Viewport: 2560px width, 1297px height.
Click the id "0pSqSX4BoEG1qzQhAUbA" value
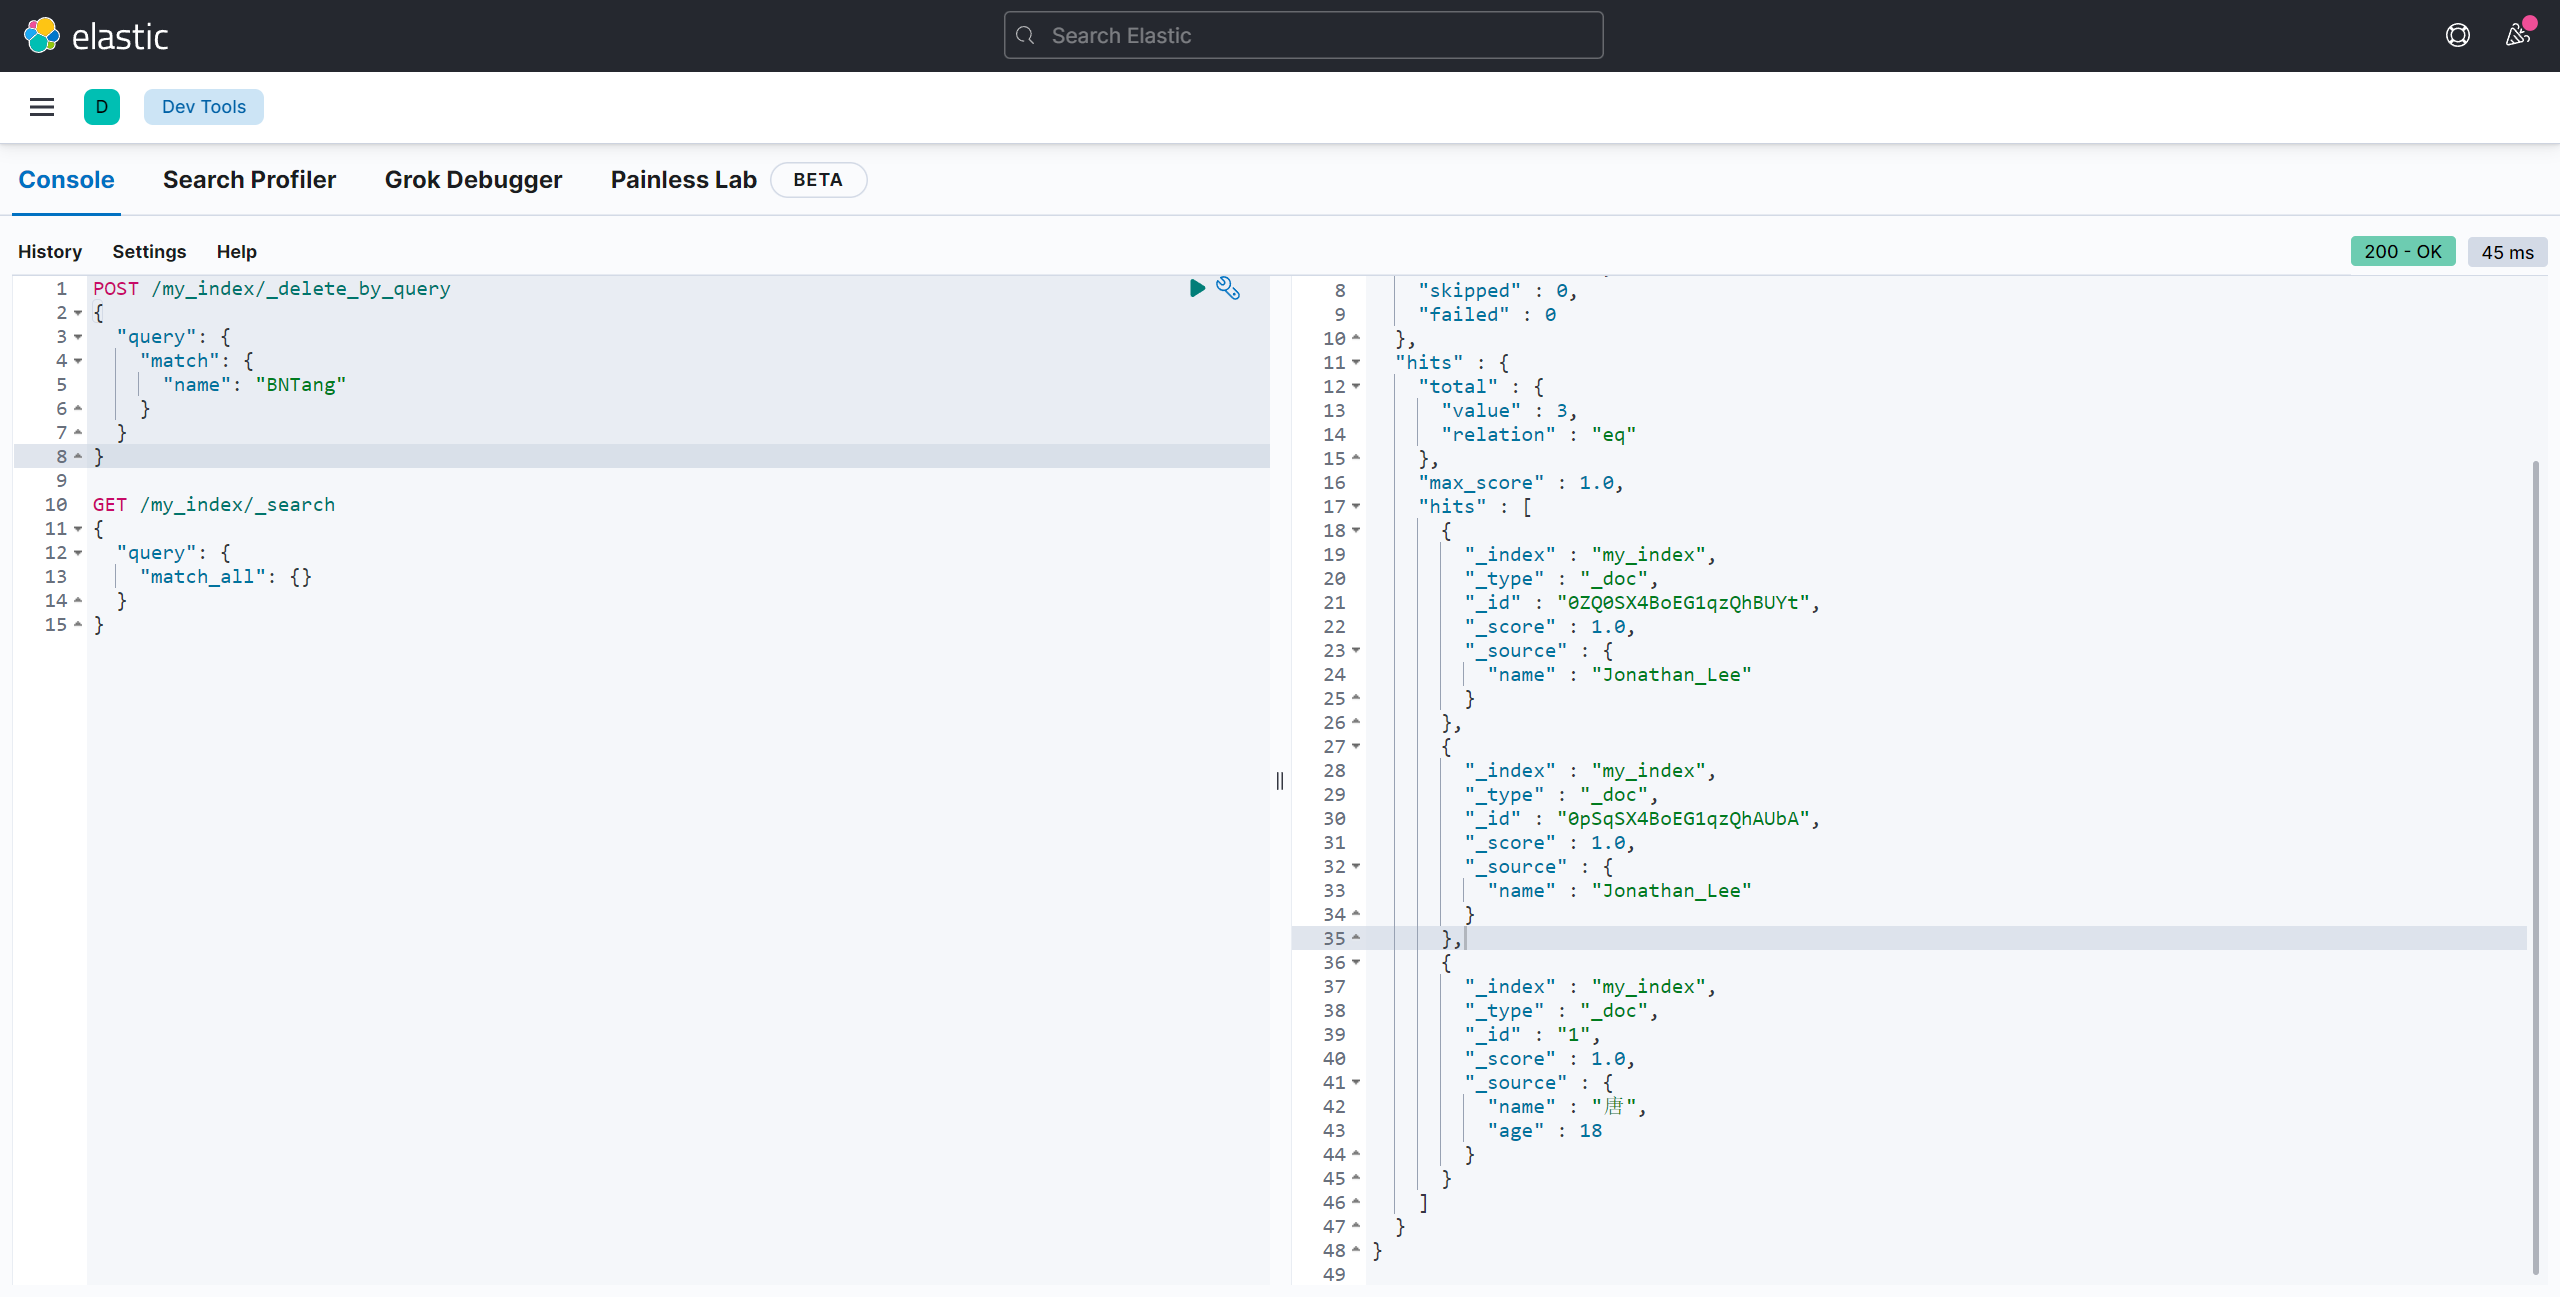(1684, 819)
